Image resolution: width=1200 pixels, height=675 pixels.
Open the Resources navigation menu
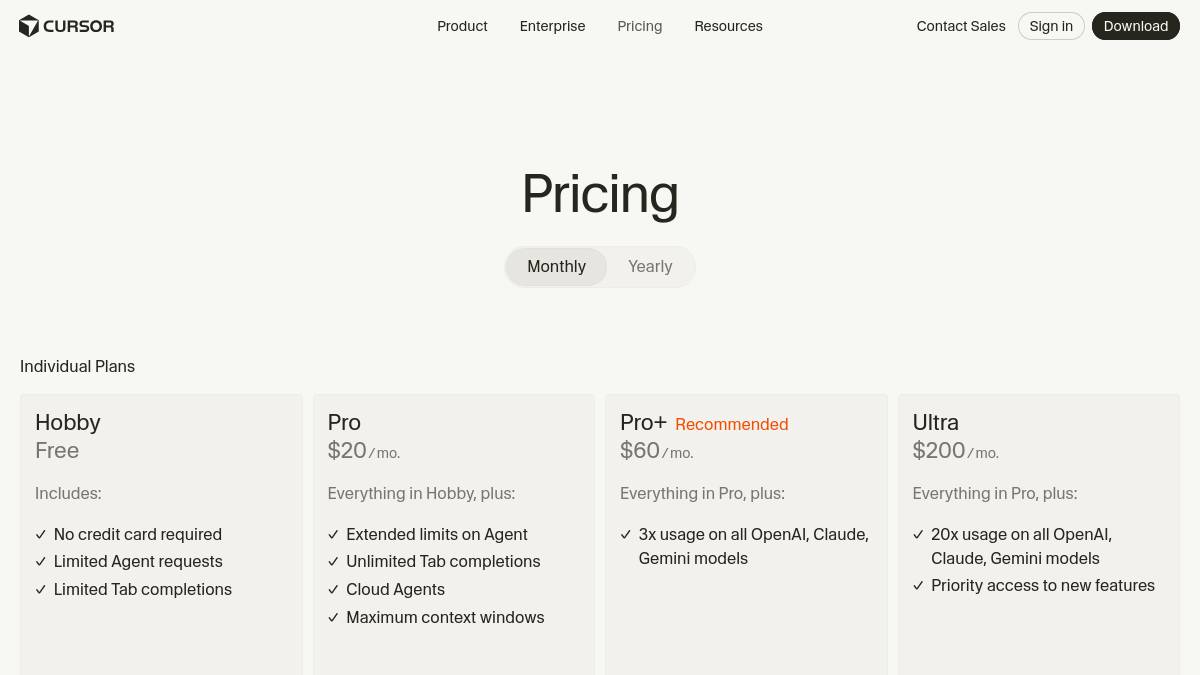[728, 26]
